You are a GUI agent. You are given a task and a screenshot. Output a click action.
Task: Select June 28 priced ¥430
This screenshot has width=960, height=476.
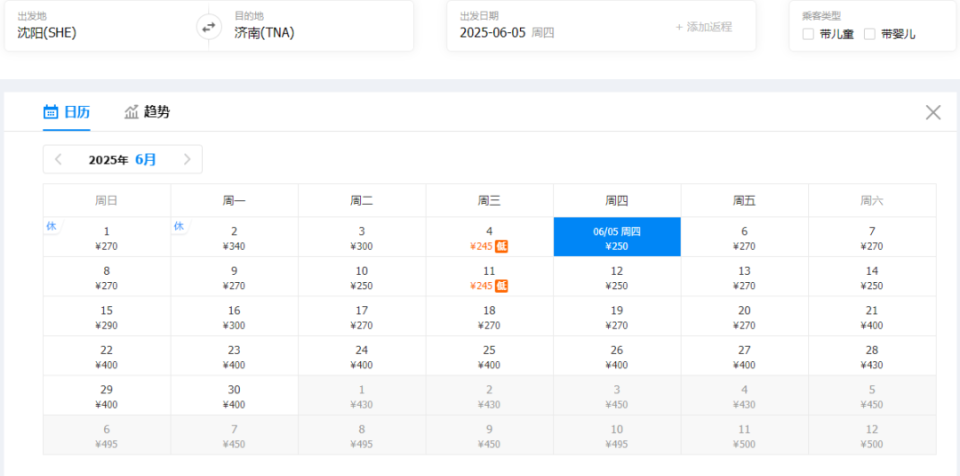pos(872,356)
